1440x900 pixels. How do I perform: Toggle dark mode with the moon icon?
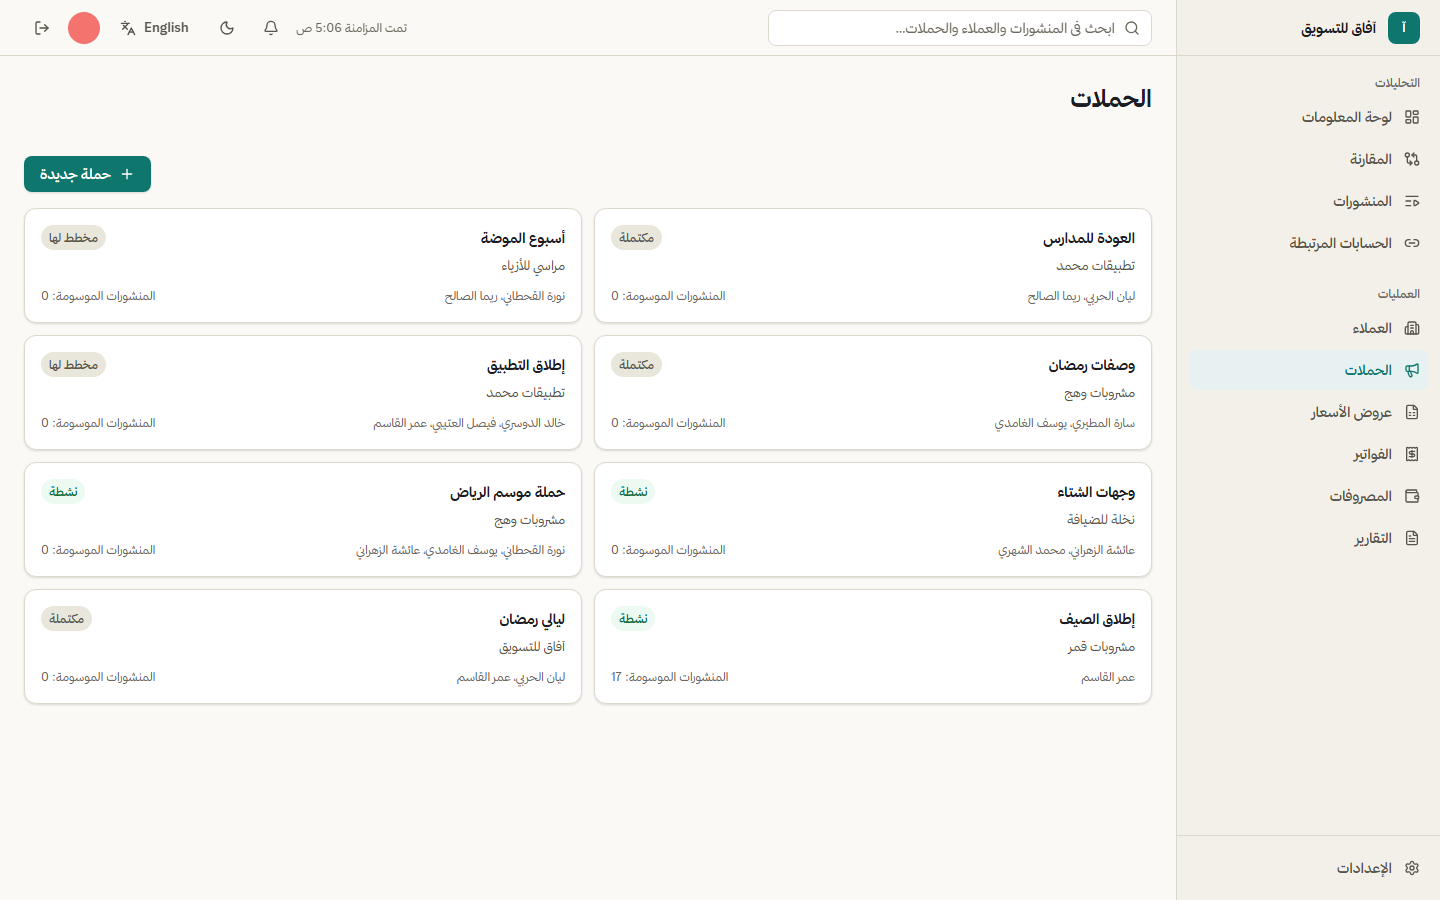pos(227,28)
